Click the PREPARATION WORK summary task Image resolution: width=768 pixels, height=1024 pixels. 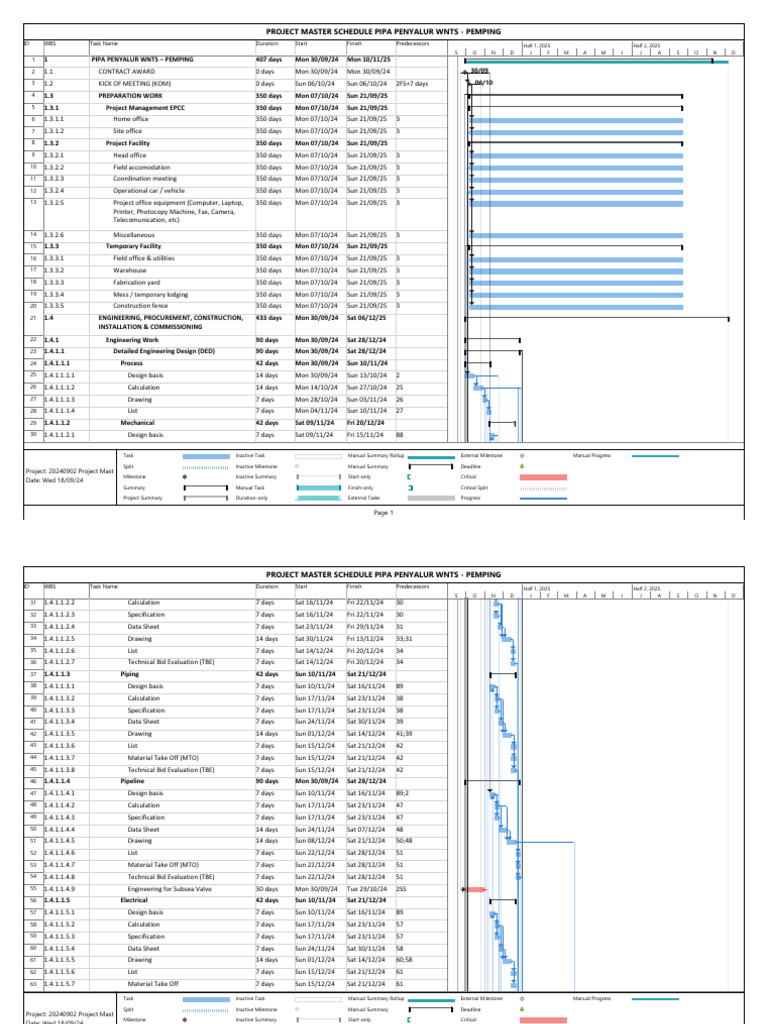pyautogui.click(x=131, y=95)
